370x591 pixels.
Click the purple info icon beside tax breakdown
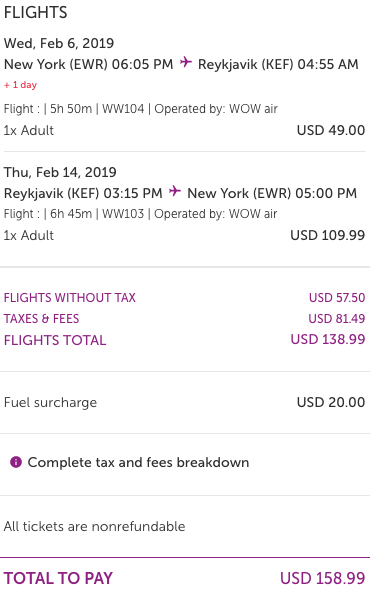(x=16, y=462)
